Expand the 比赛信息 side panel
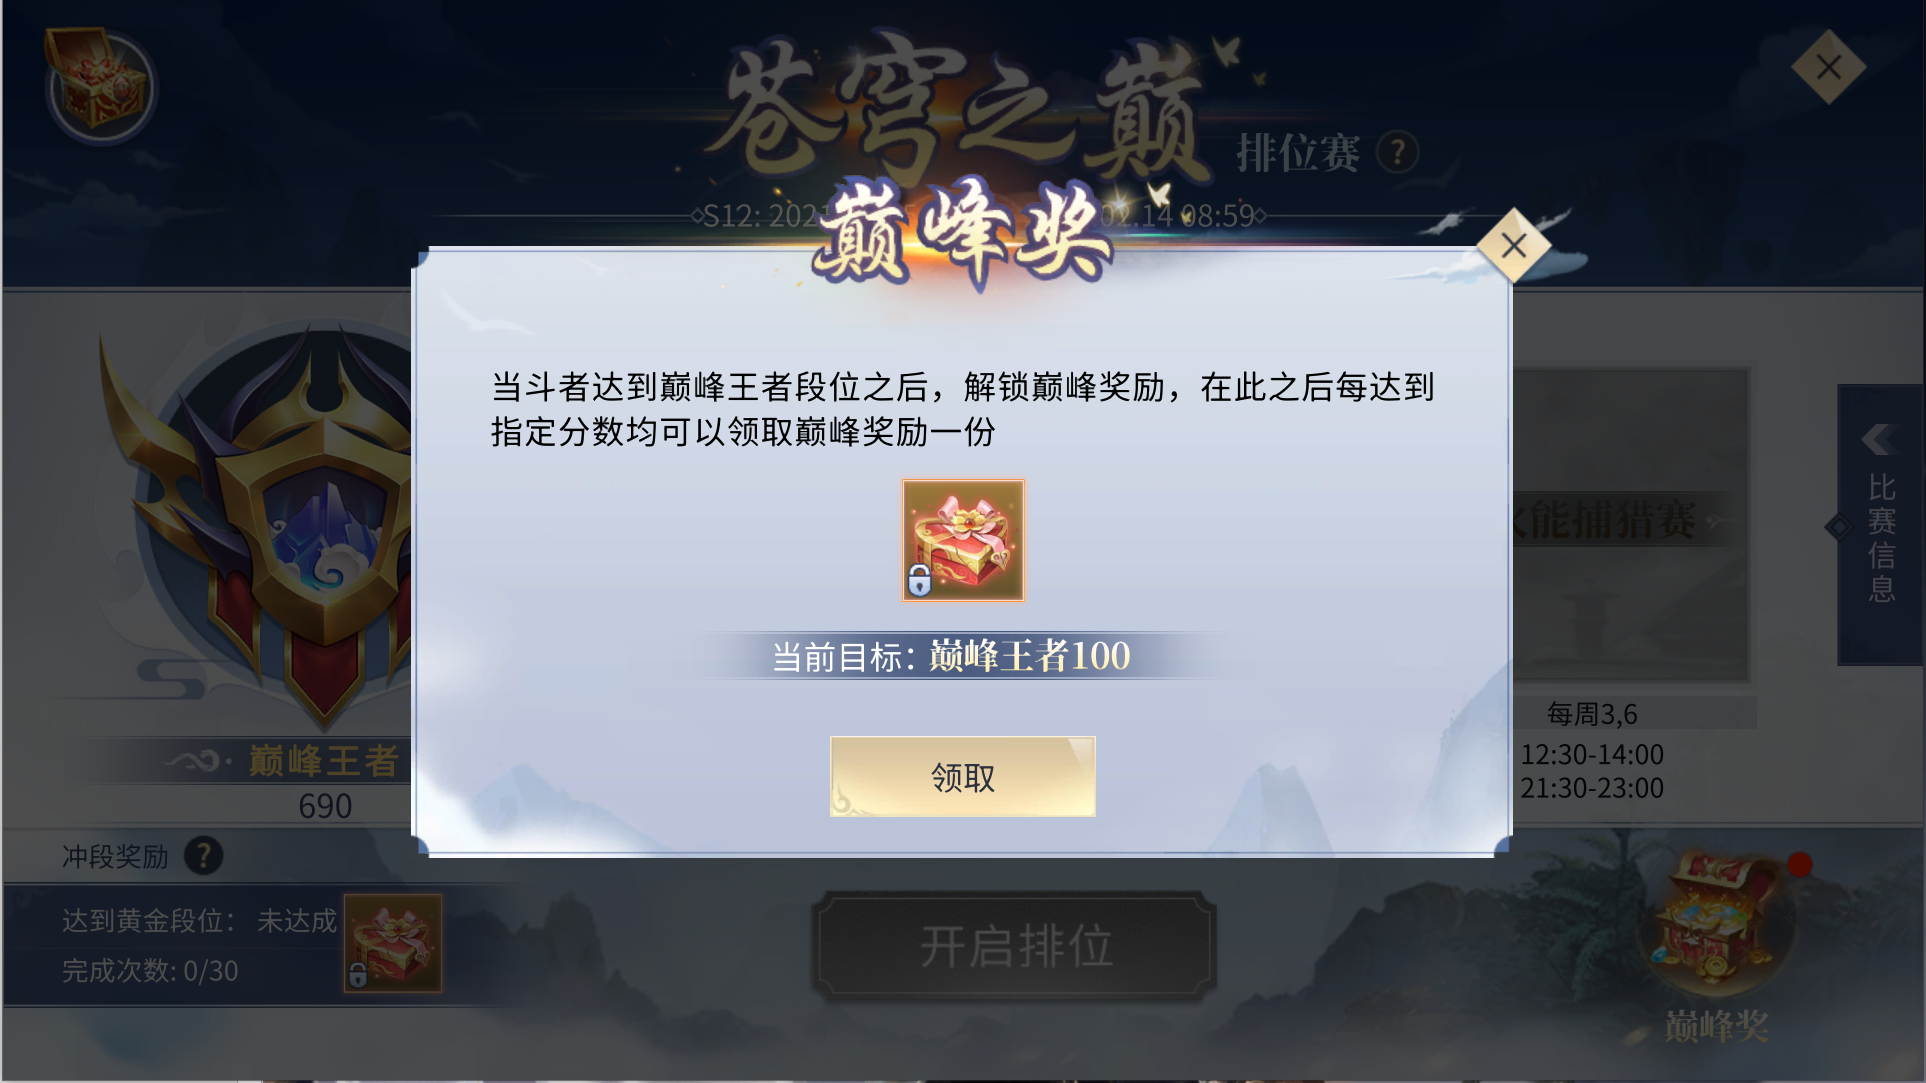1926x1083 pixels. [x=1881, y=525]
